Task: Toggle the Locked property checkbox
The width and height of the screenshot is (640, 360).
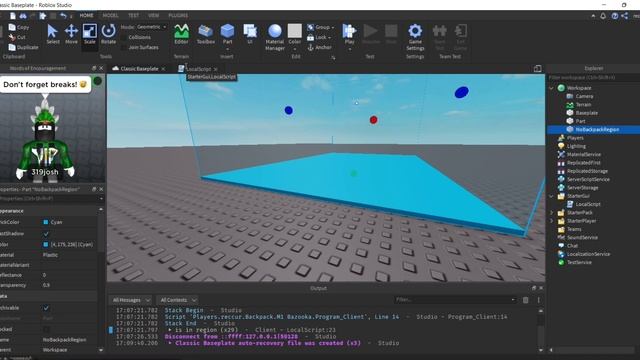Action: (x=46, y=329)
